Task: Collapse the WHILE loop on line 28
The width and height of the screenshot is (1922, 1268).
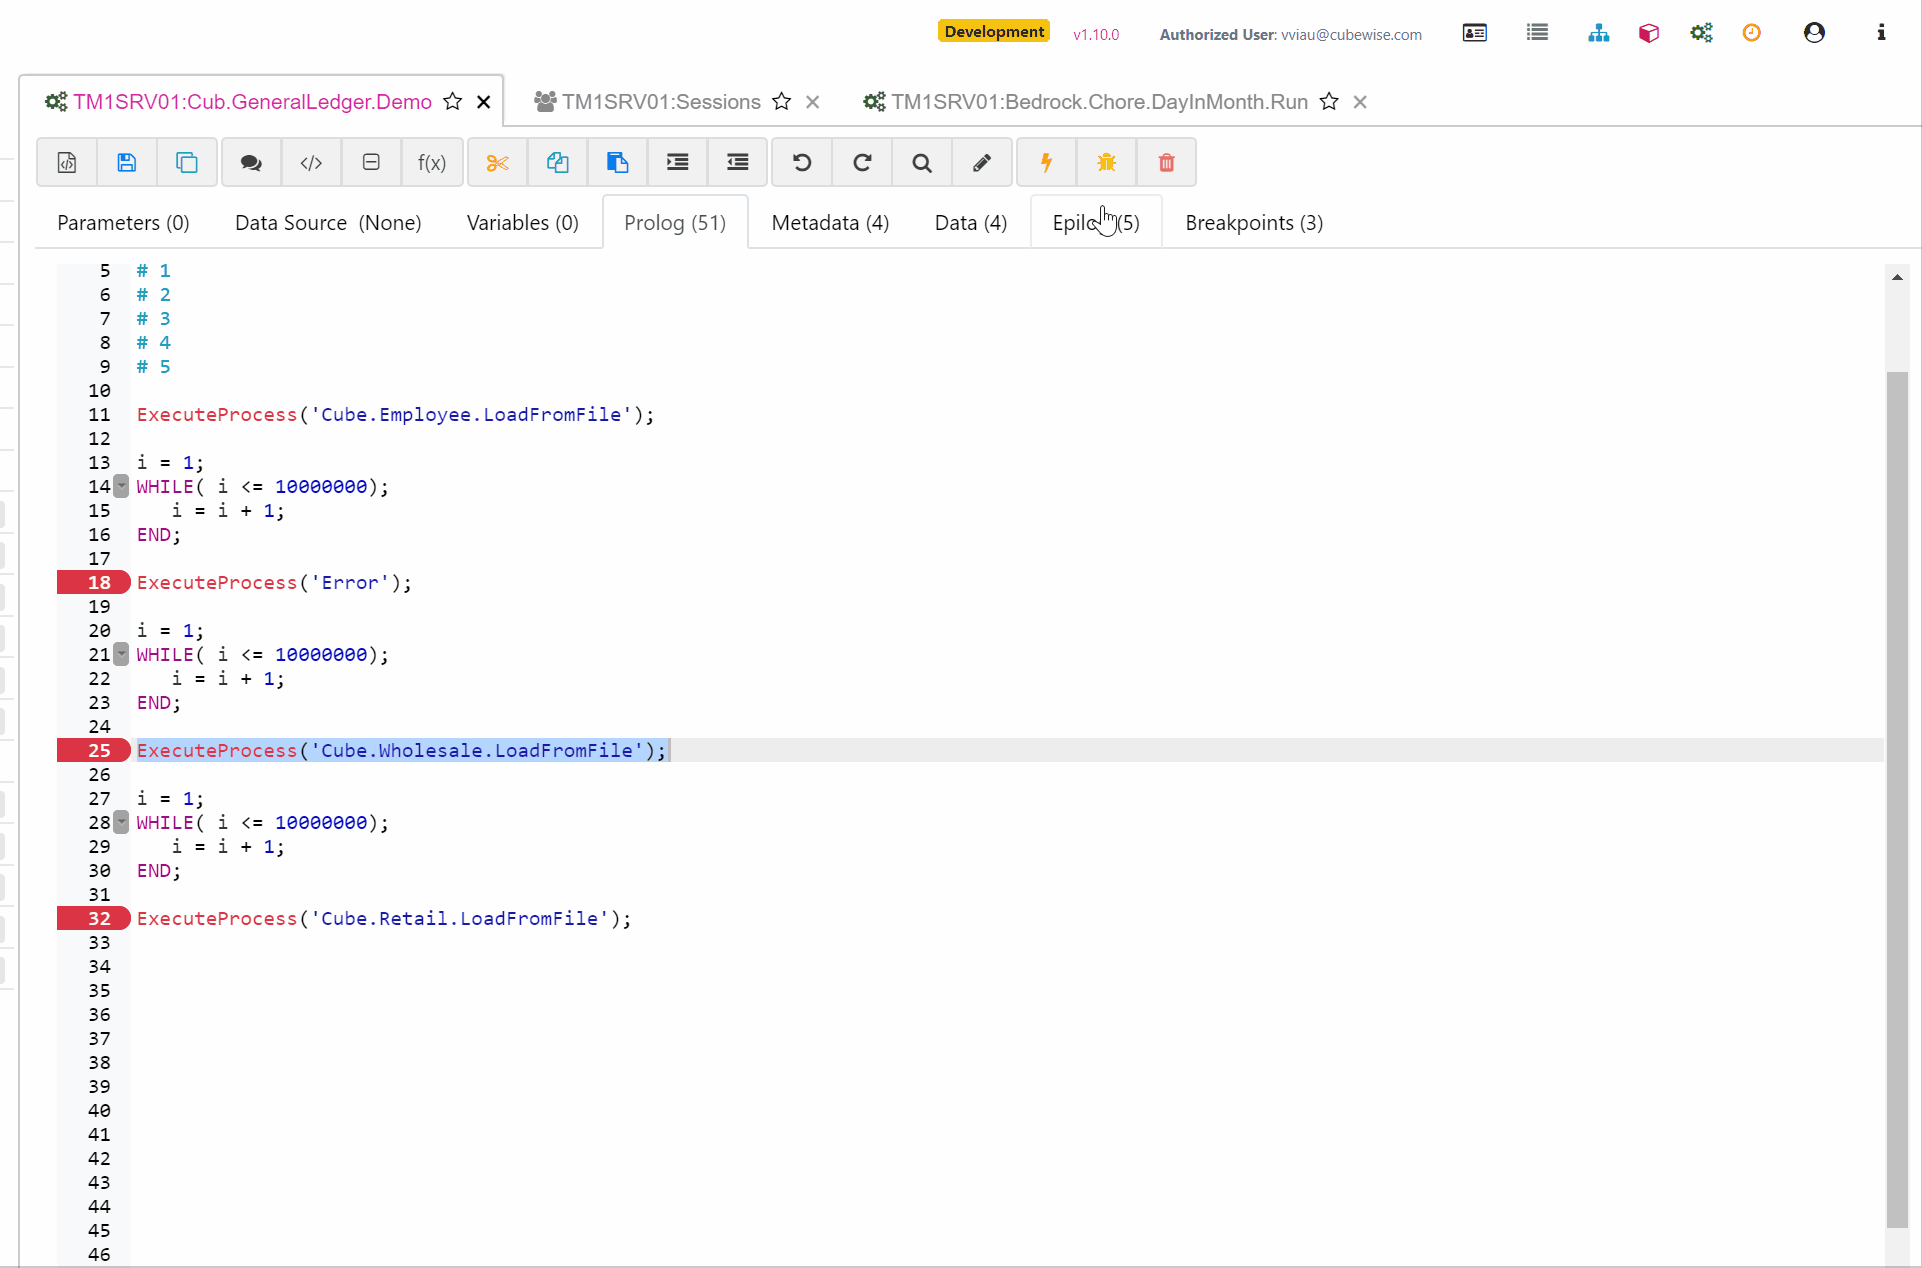Action: 122,823
